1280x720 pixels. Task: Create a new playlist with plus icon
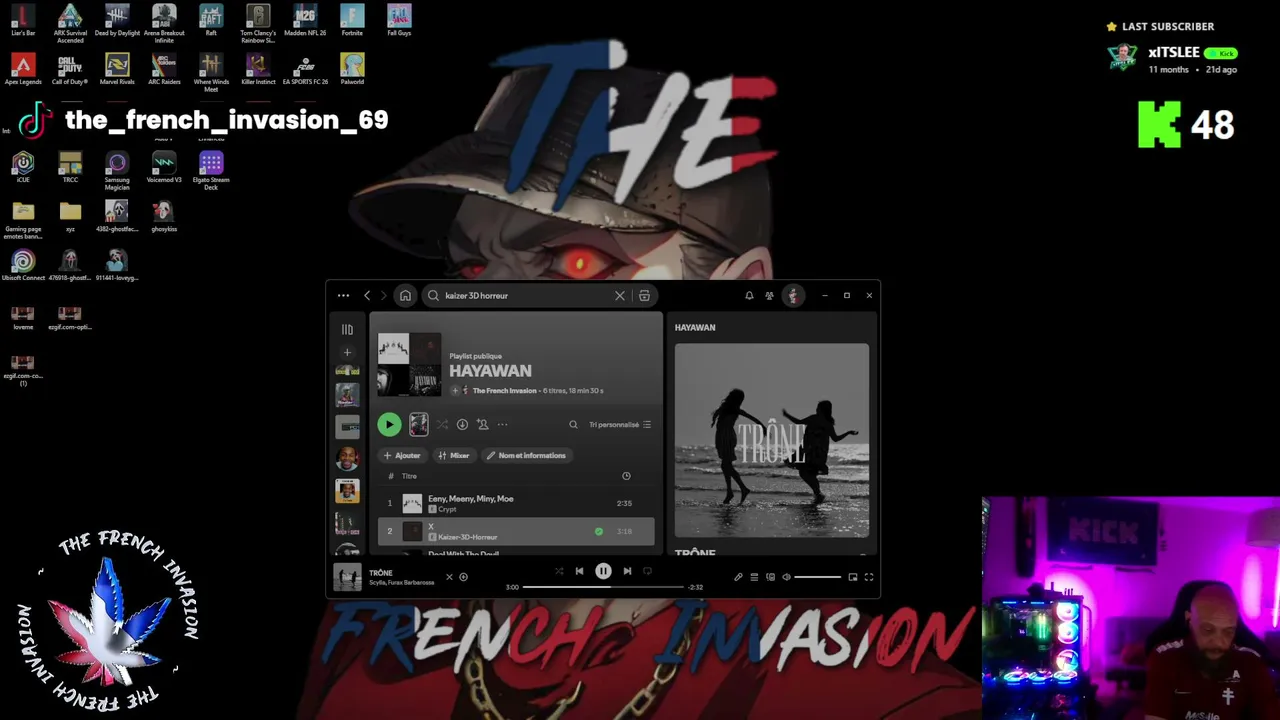(347, 352)
